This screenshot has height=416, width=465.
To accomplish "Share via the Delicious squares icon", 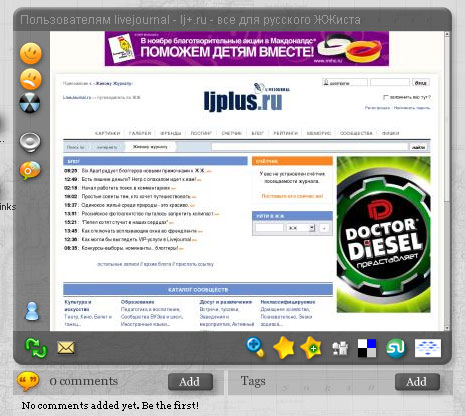I will click(x=367, y=348).
